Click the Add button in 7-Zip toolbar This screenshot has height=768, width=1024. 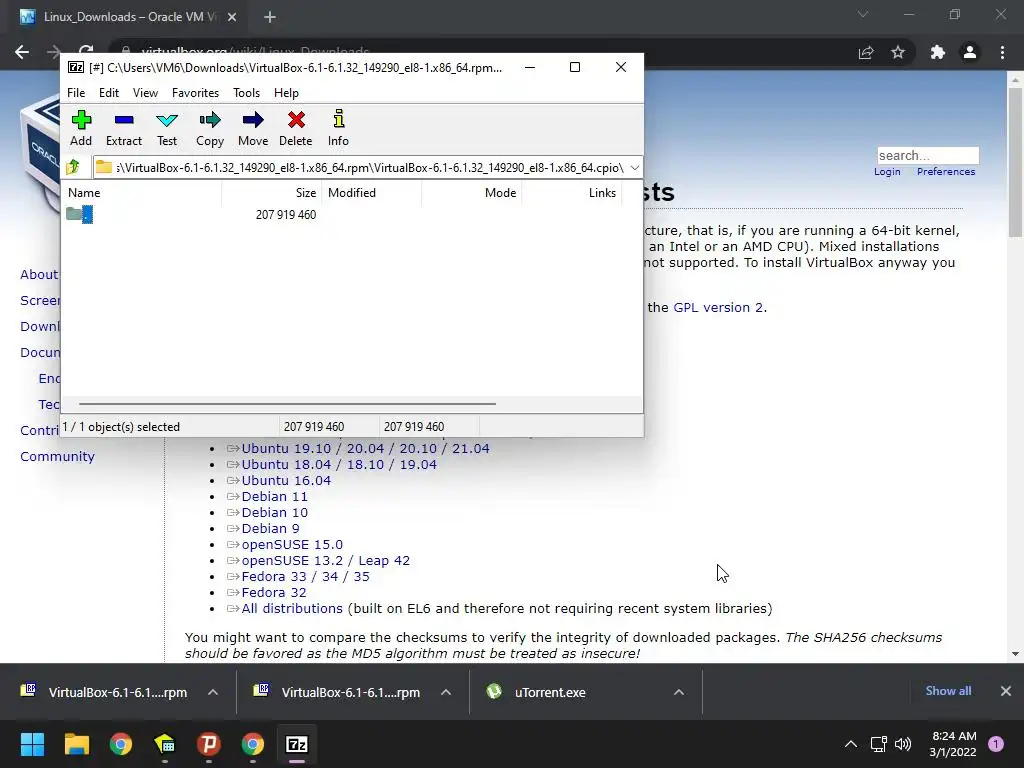(x=81, y=128)
